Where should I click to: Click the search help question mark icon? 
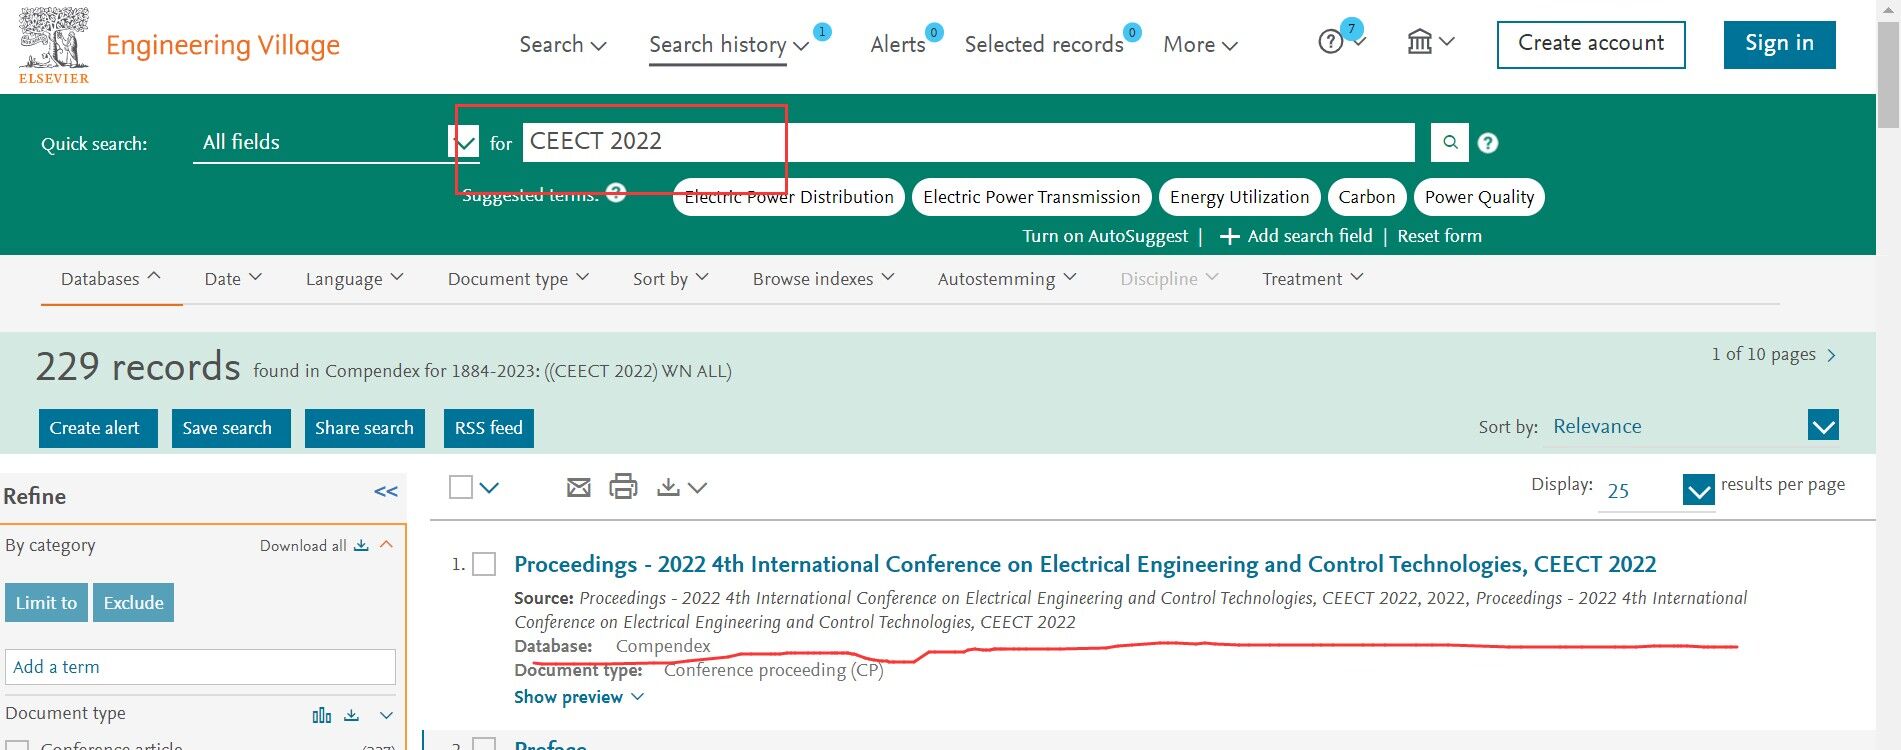1488,143
